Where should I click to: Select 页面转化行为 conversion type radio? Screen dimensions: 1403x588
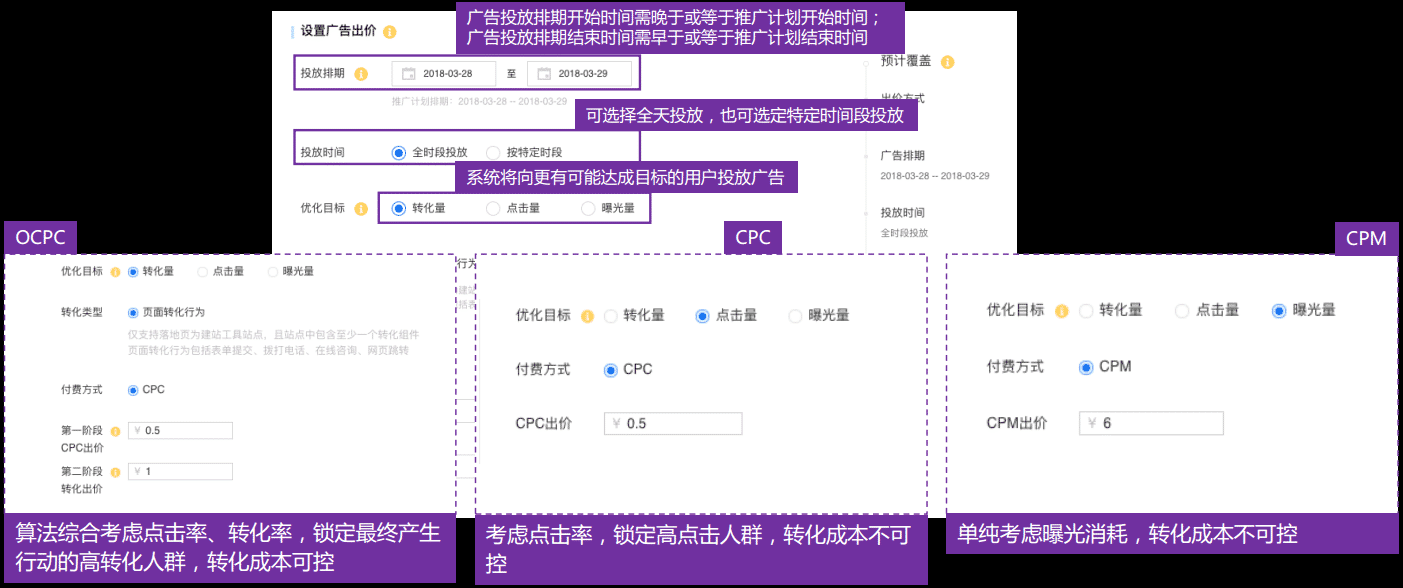pos(133,312)
